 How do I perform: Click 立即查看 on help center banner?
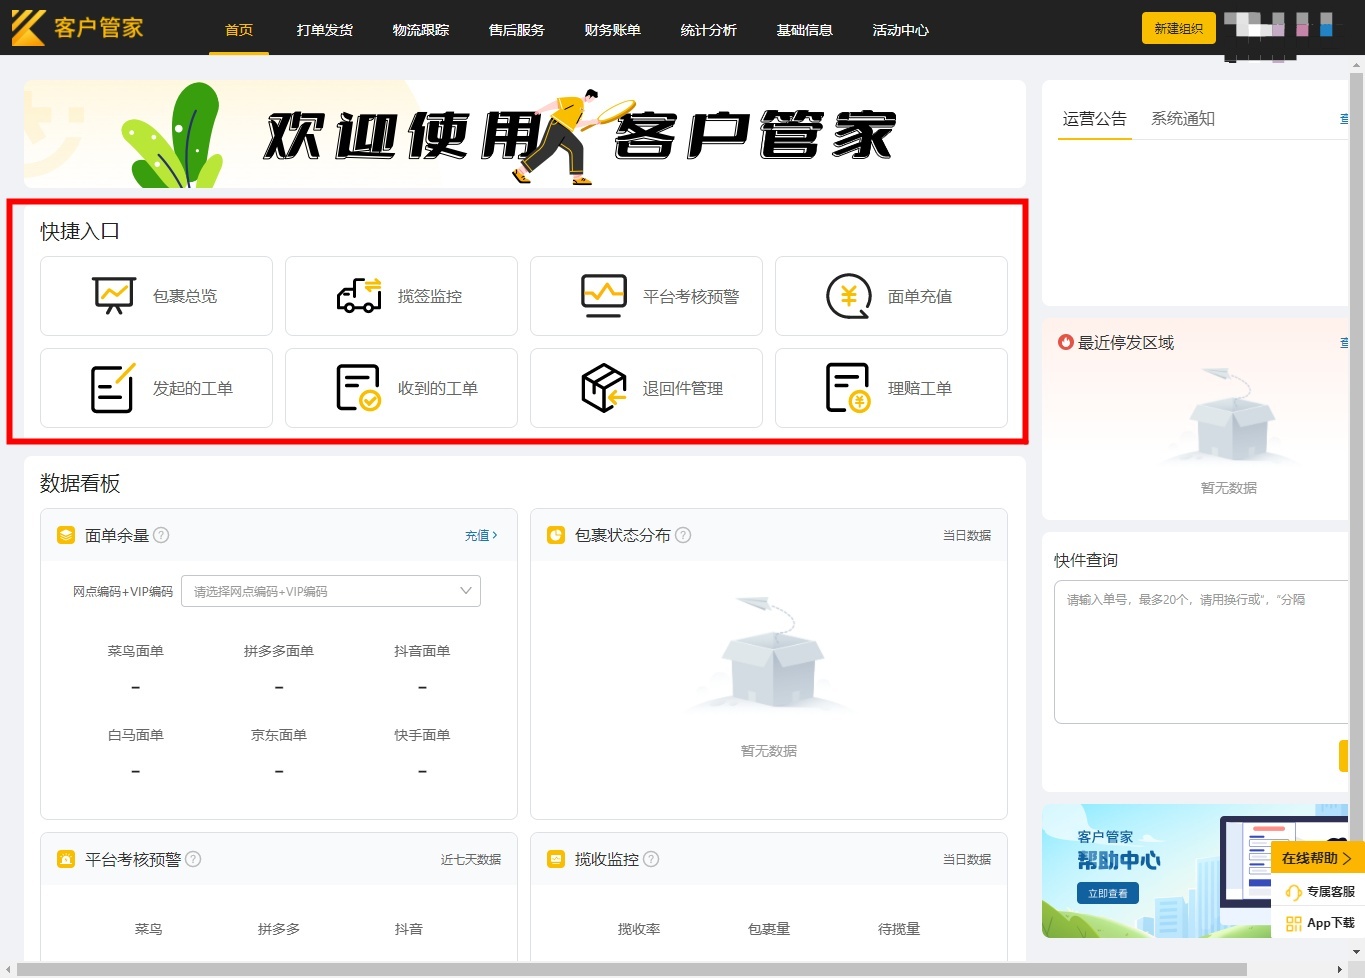pyautogui.click(x=1107, y=893)
